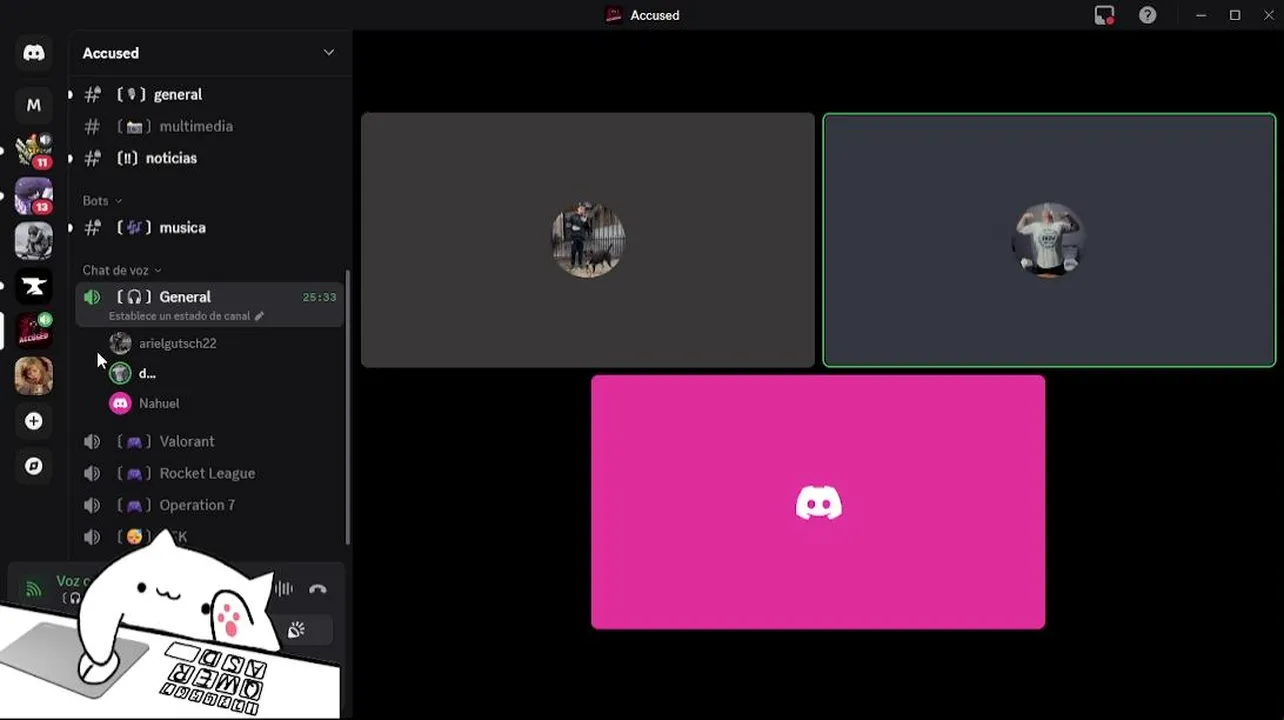The height and width of the screenshot is (720, 1284).
Task: Open the general text channel
Action: point(210,94)
